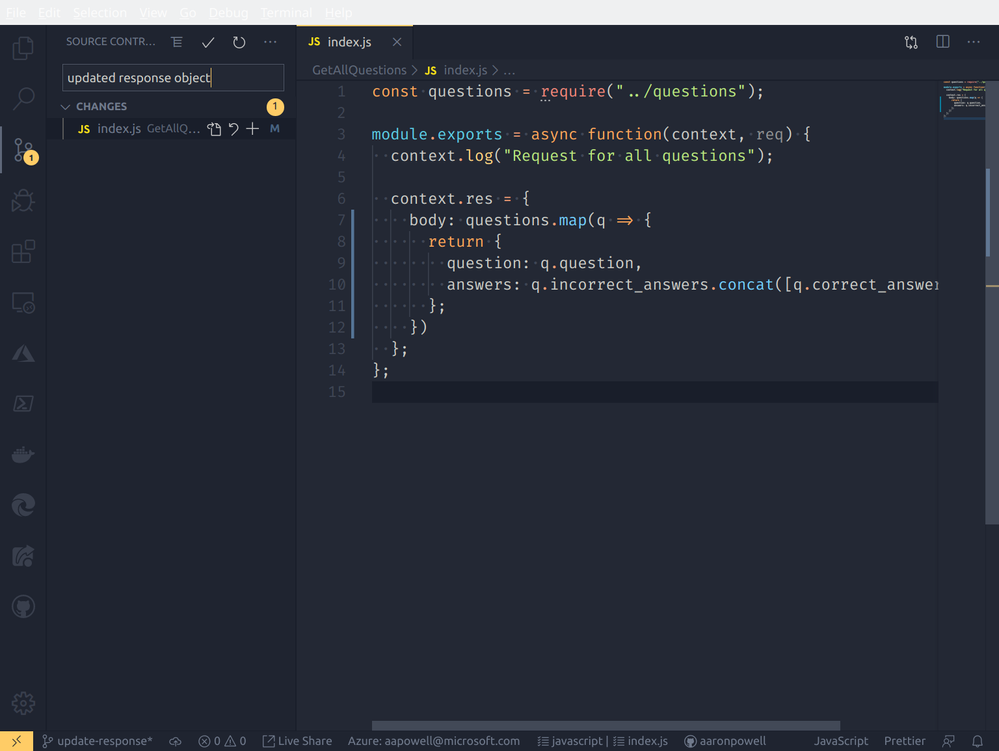
Task: Change language mode from JavaScript
Action: tap(840, 741)
